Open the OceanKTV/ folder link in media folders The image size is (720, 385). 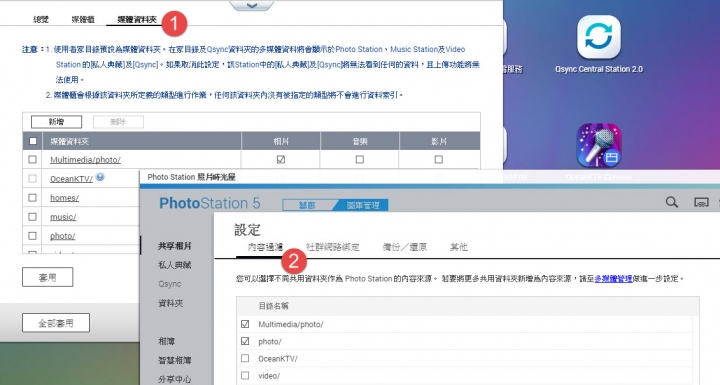[71, 179]
